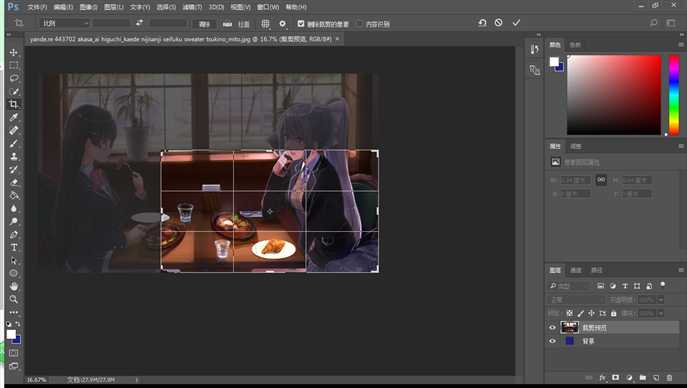Open crop additional settings gear
Viewport: 687px width, 388px height.
[x=283, y=24]
